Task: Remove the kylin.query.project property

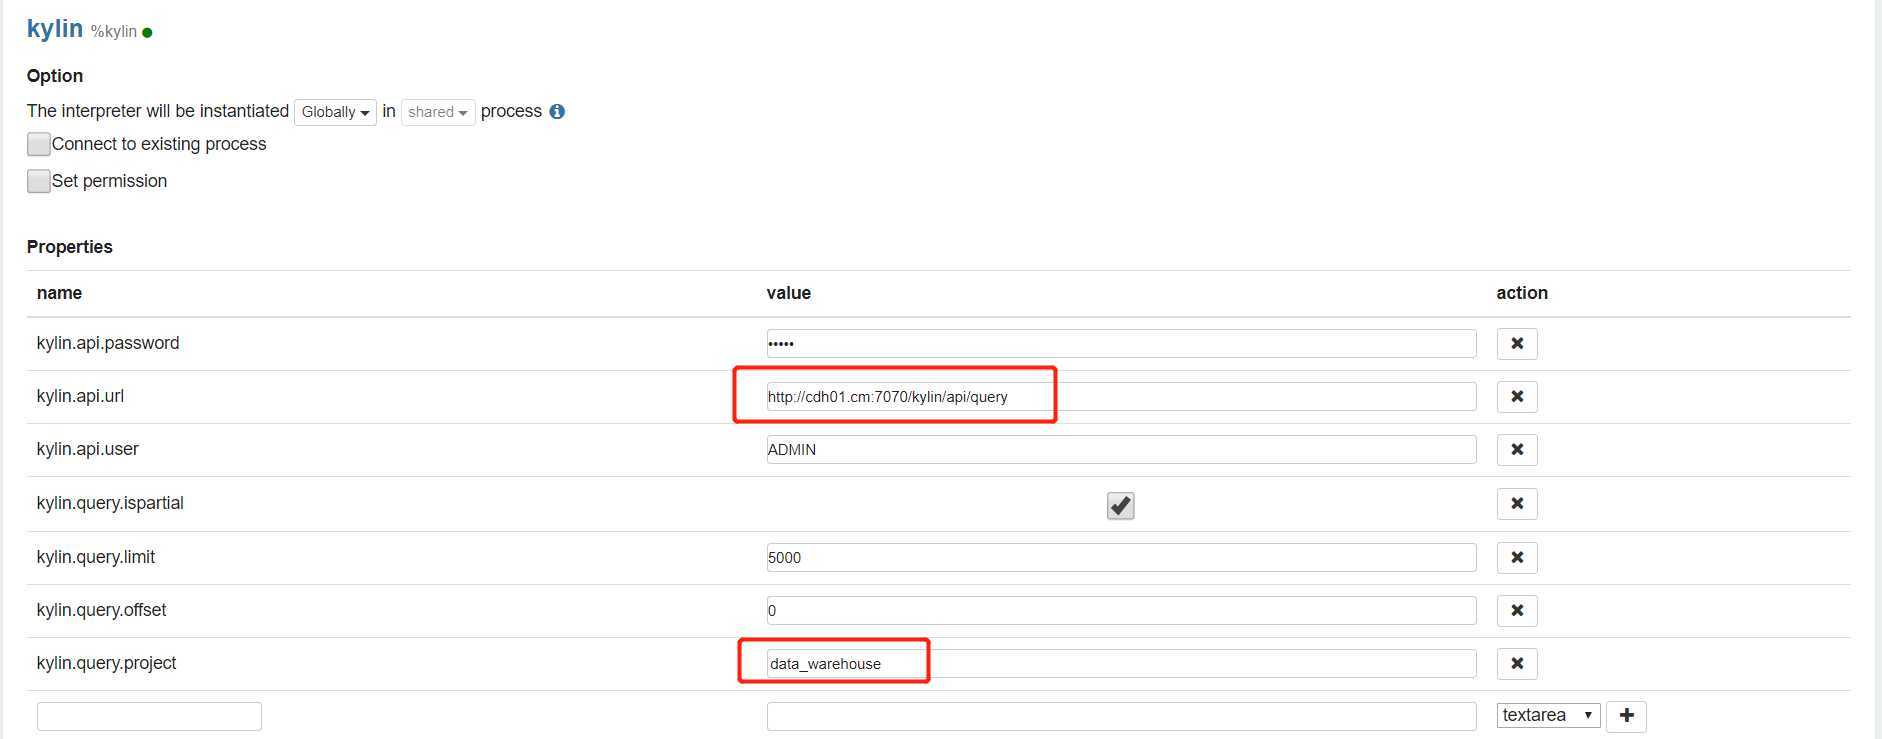Action: (x=1517, y=663)
